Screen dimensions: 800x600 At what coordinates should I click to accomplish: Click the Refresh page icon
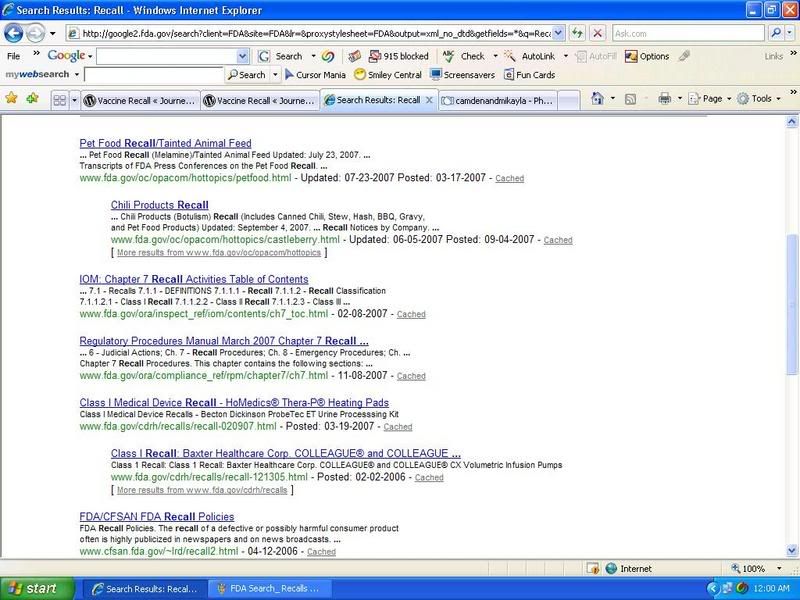pyautogui.click(x=578, y=34)
